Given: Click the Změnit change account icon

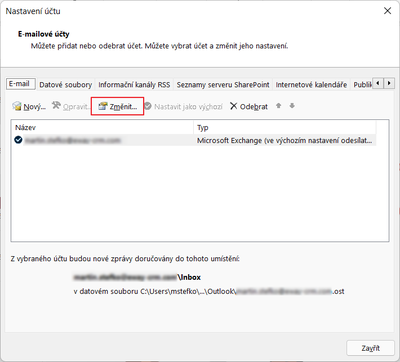Looking at the screenshot, I should (103, 106).
